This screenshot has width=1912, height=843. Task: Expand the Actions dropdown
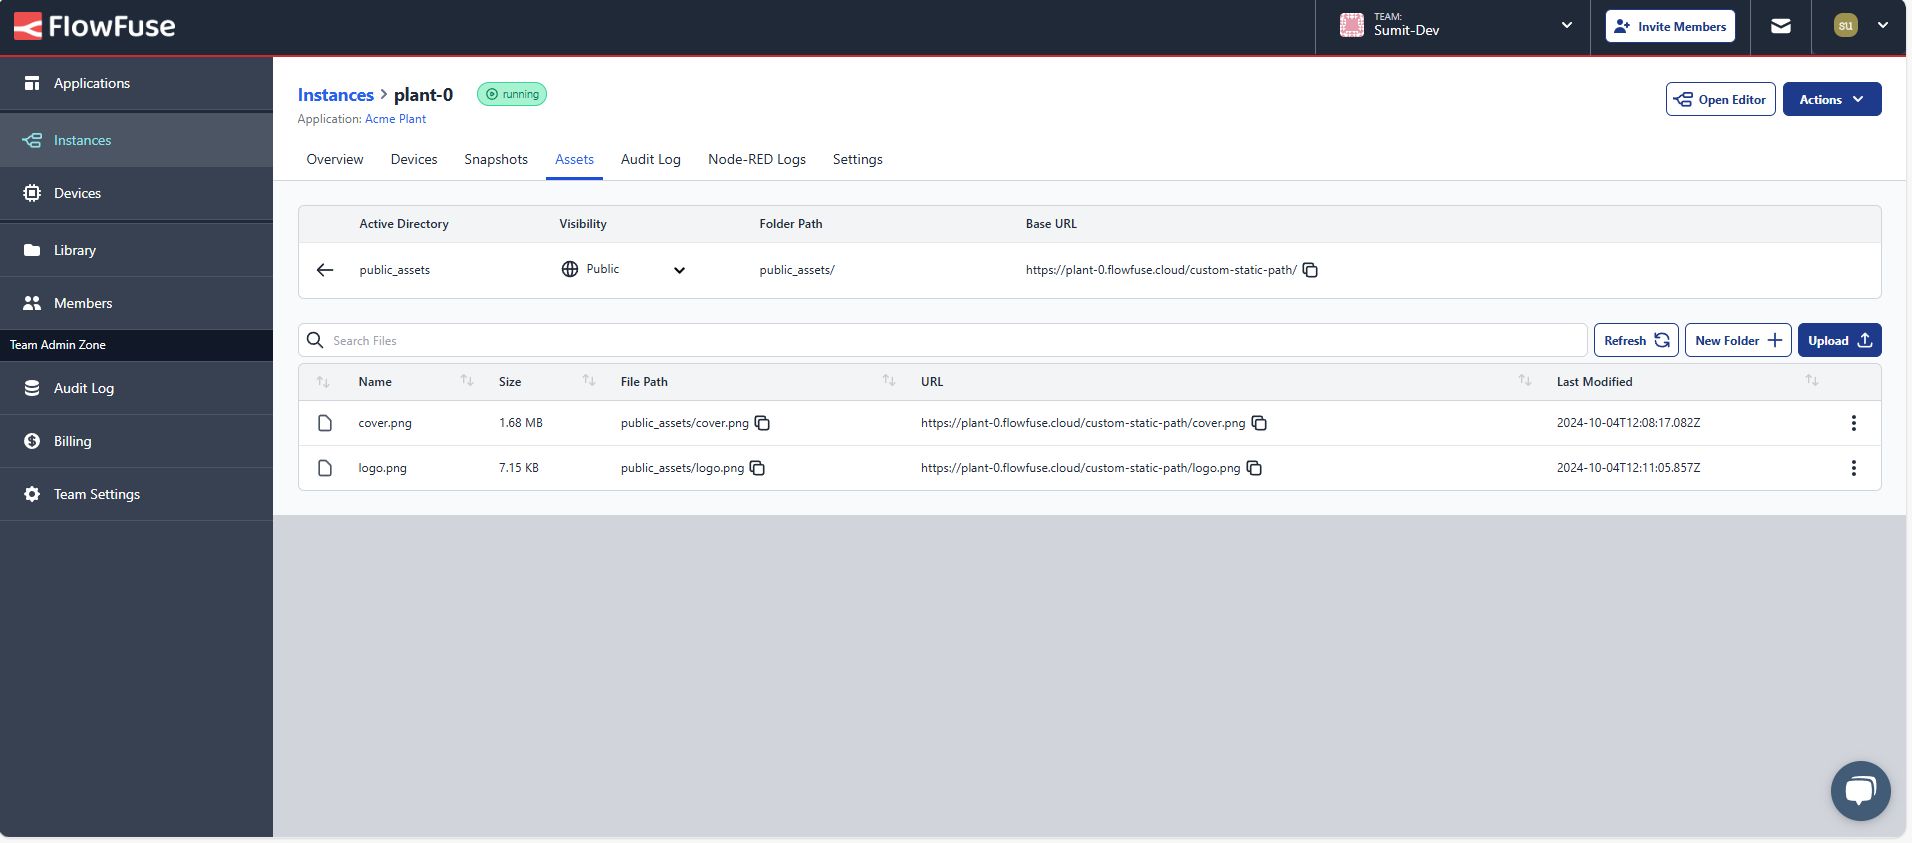1832,99
